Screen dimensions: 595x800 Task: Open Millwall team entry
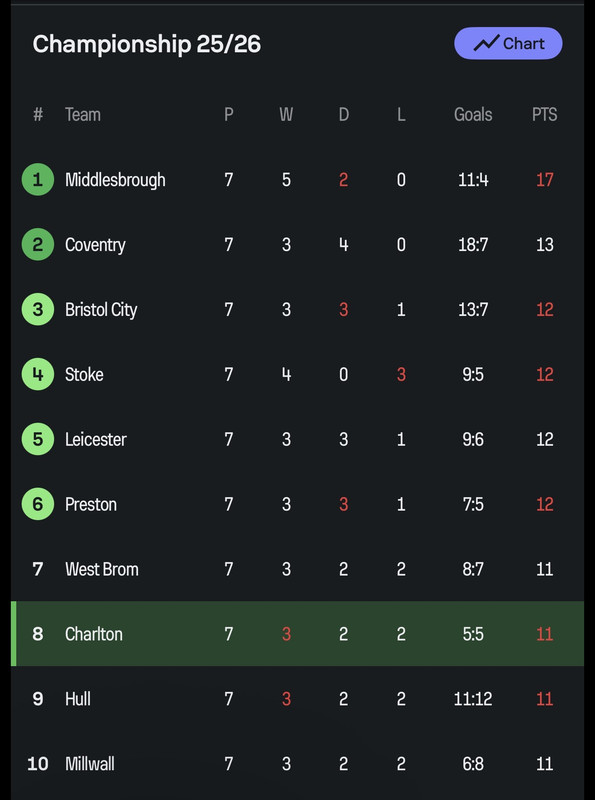point(298,763)
